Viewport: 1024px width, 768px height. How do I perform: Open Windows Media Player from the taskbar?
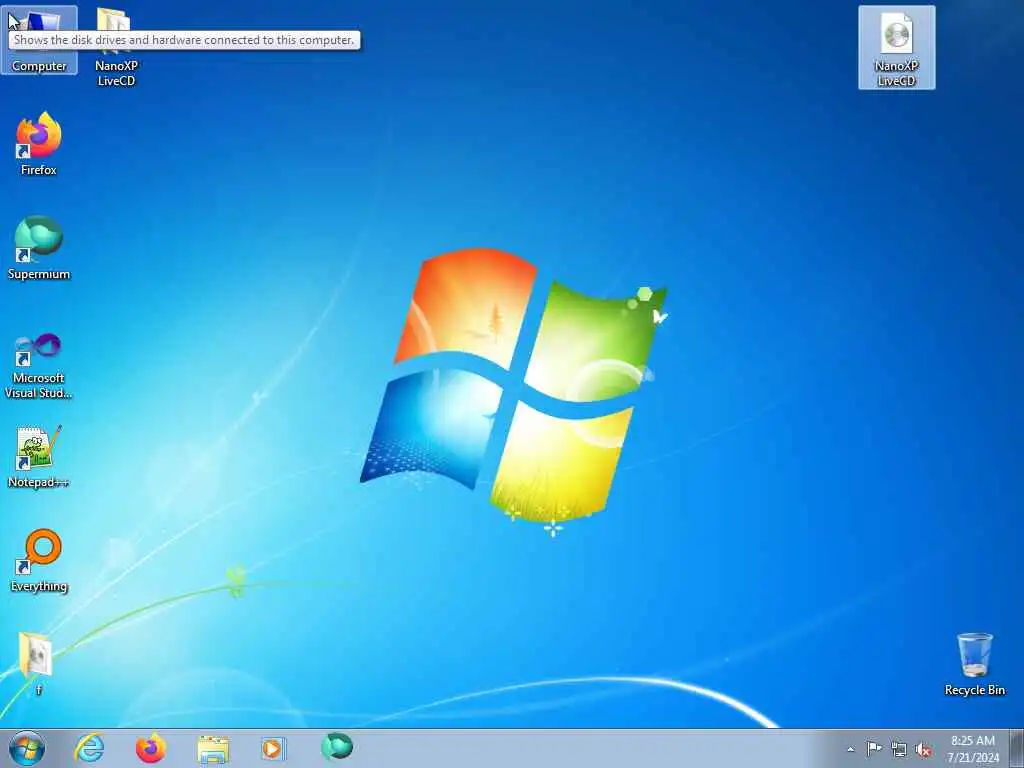(x=273, y=748)
